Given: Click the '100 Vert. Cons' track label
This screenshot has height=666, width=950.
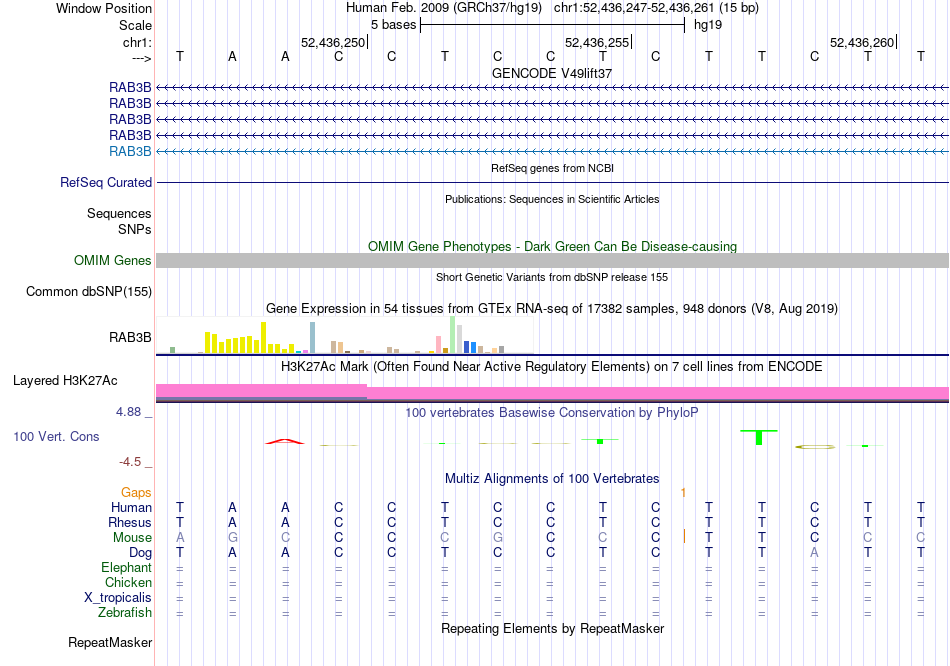Looking at the screenshot, I should [x=56, y=436].
